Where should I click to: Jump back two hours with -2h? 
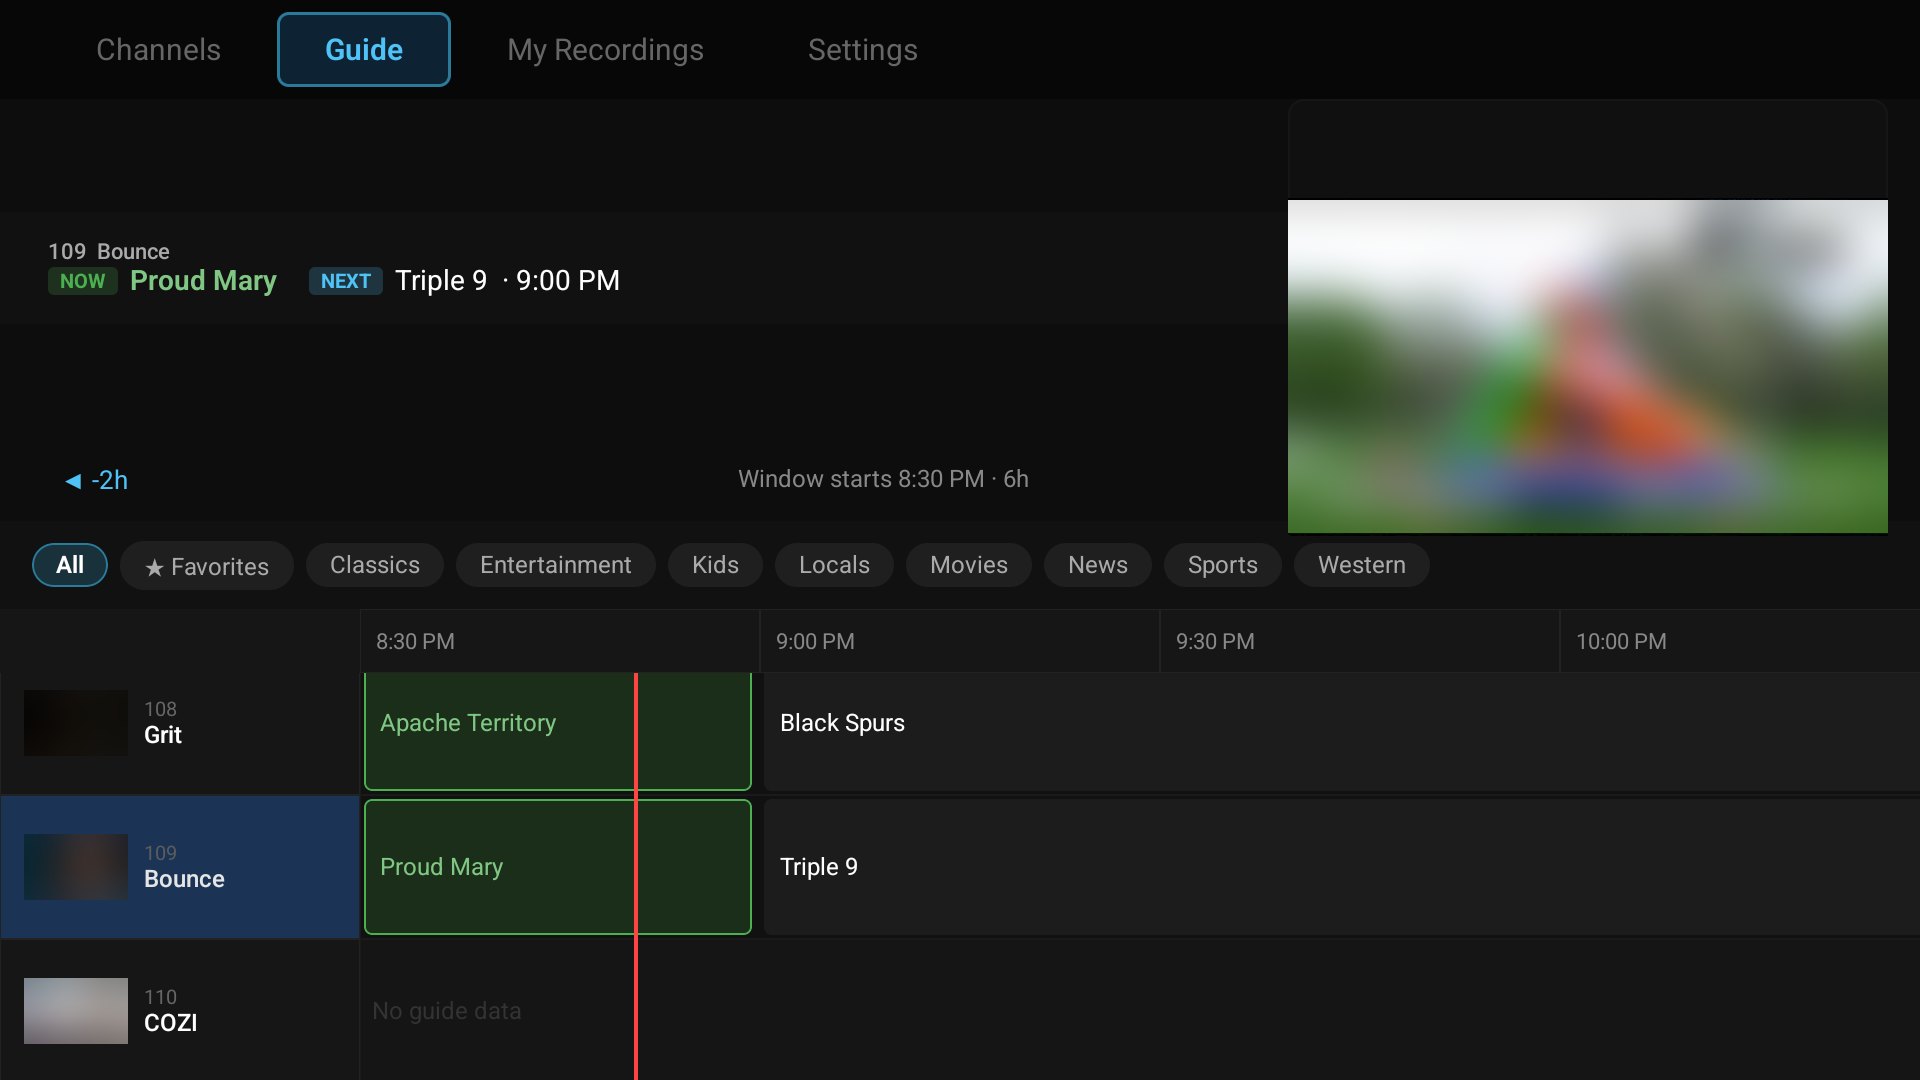96,480
